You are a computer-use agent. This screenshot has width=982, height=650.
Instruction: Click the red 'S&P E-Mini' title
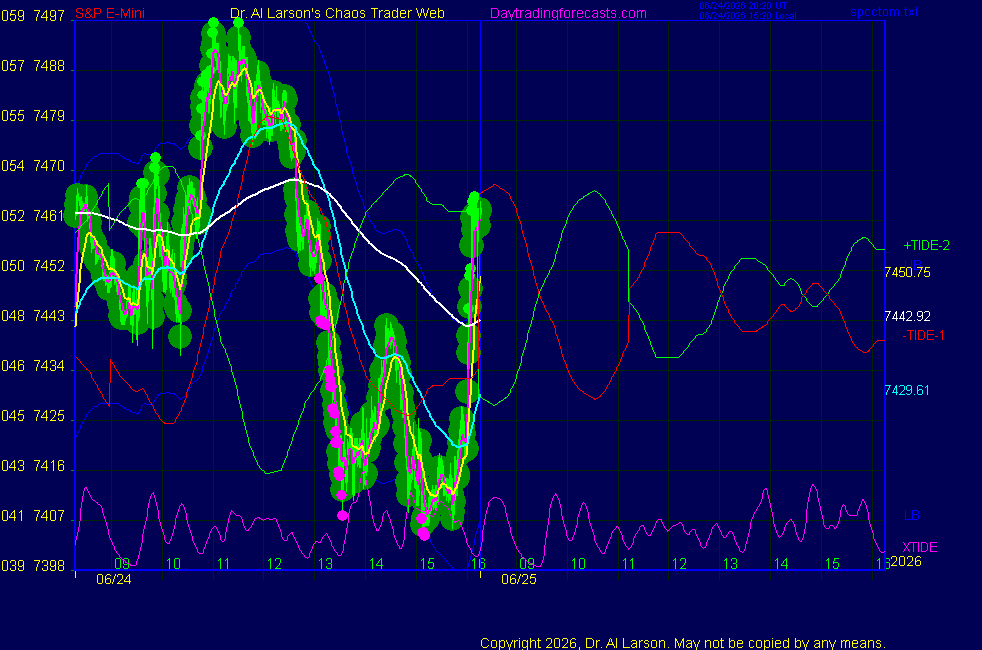click(x=110, y=13)
